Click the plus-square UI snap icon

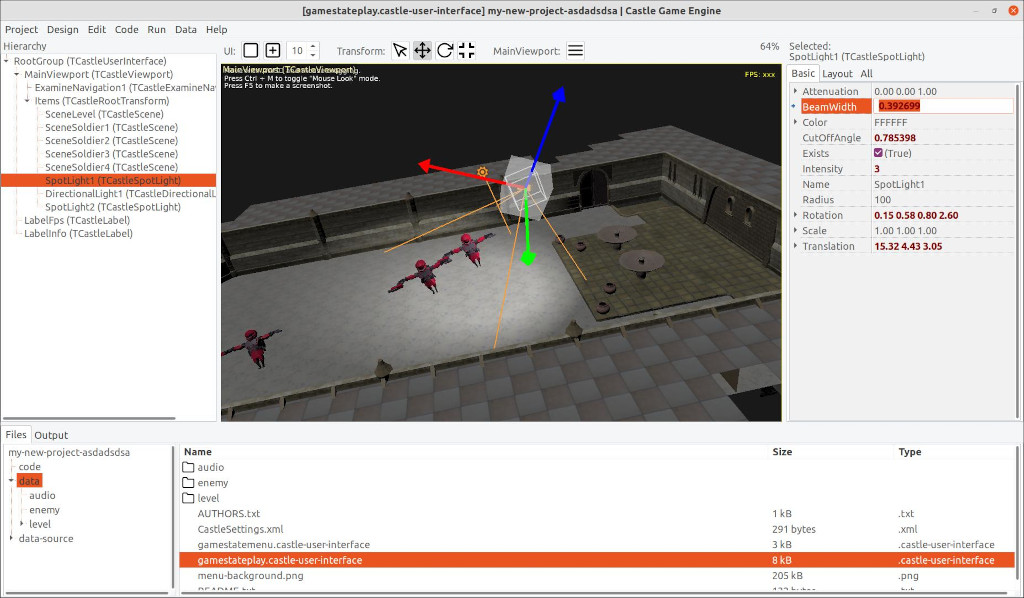click(x=272, y=51)
